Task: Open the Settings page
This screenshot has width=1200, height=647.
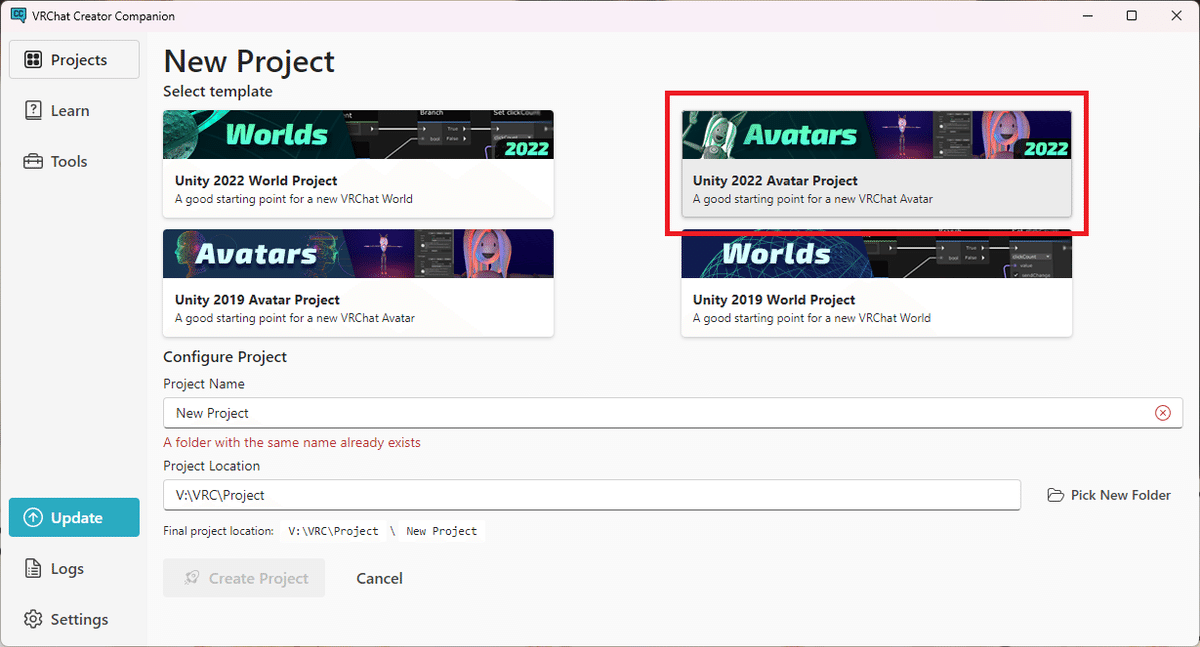Action: [x=74, y=619]
